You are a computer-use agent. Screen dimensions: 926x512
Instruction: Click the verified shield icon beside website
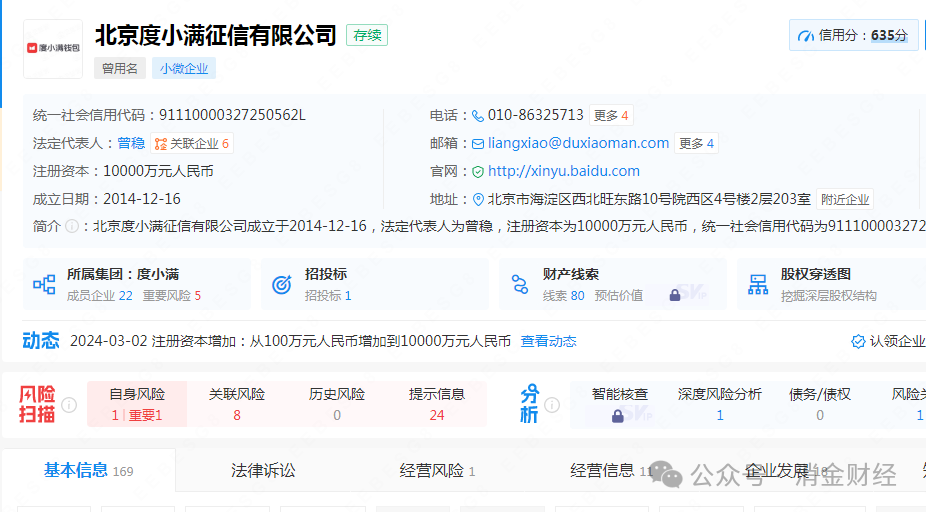click(478, 172)
